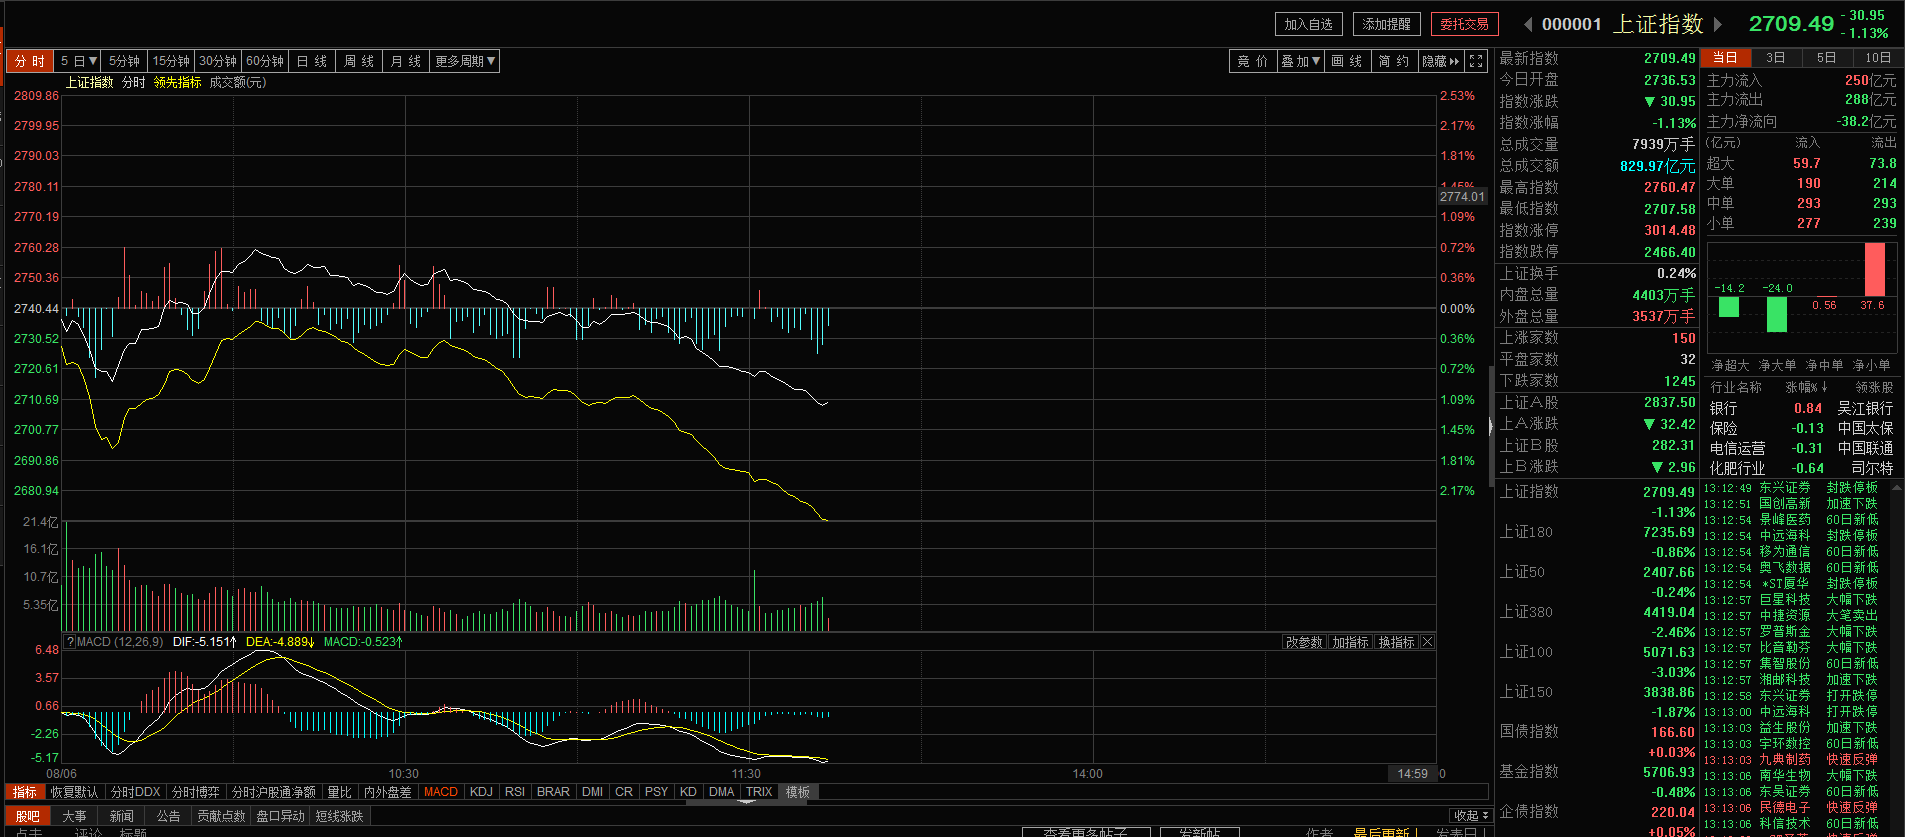Click the 隐藏 hide panel button
This screenshot has height=837, width=1905.
(1441, 61)
